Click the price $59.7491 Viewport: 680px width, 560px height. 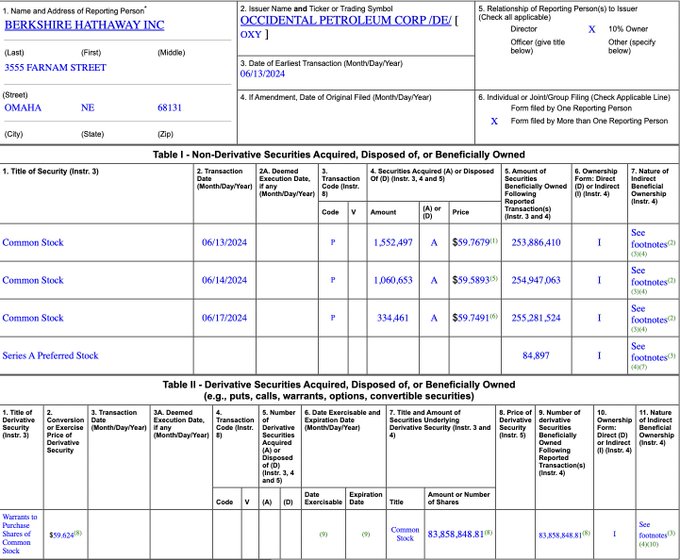point(471,318)
